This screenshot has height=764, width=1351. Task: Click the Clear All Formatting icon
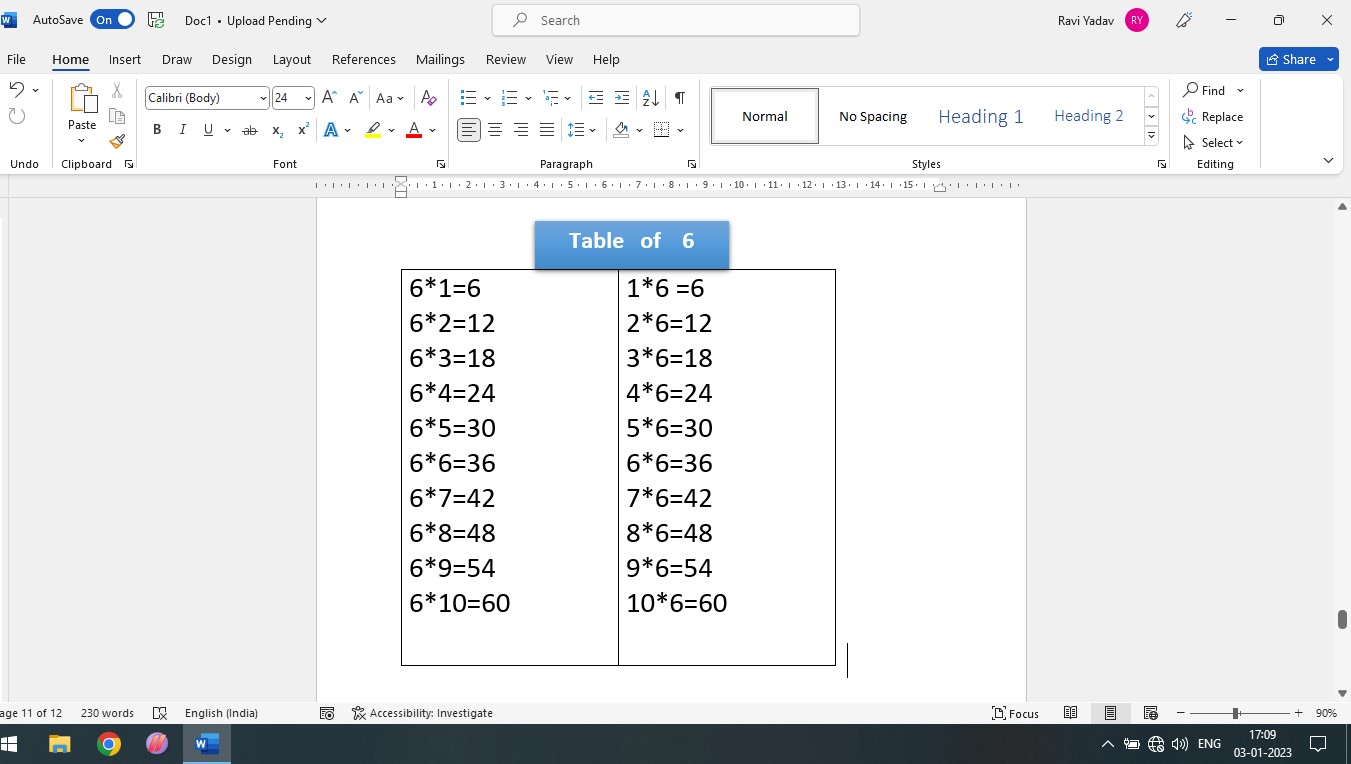coord(429,98)
